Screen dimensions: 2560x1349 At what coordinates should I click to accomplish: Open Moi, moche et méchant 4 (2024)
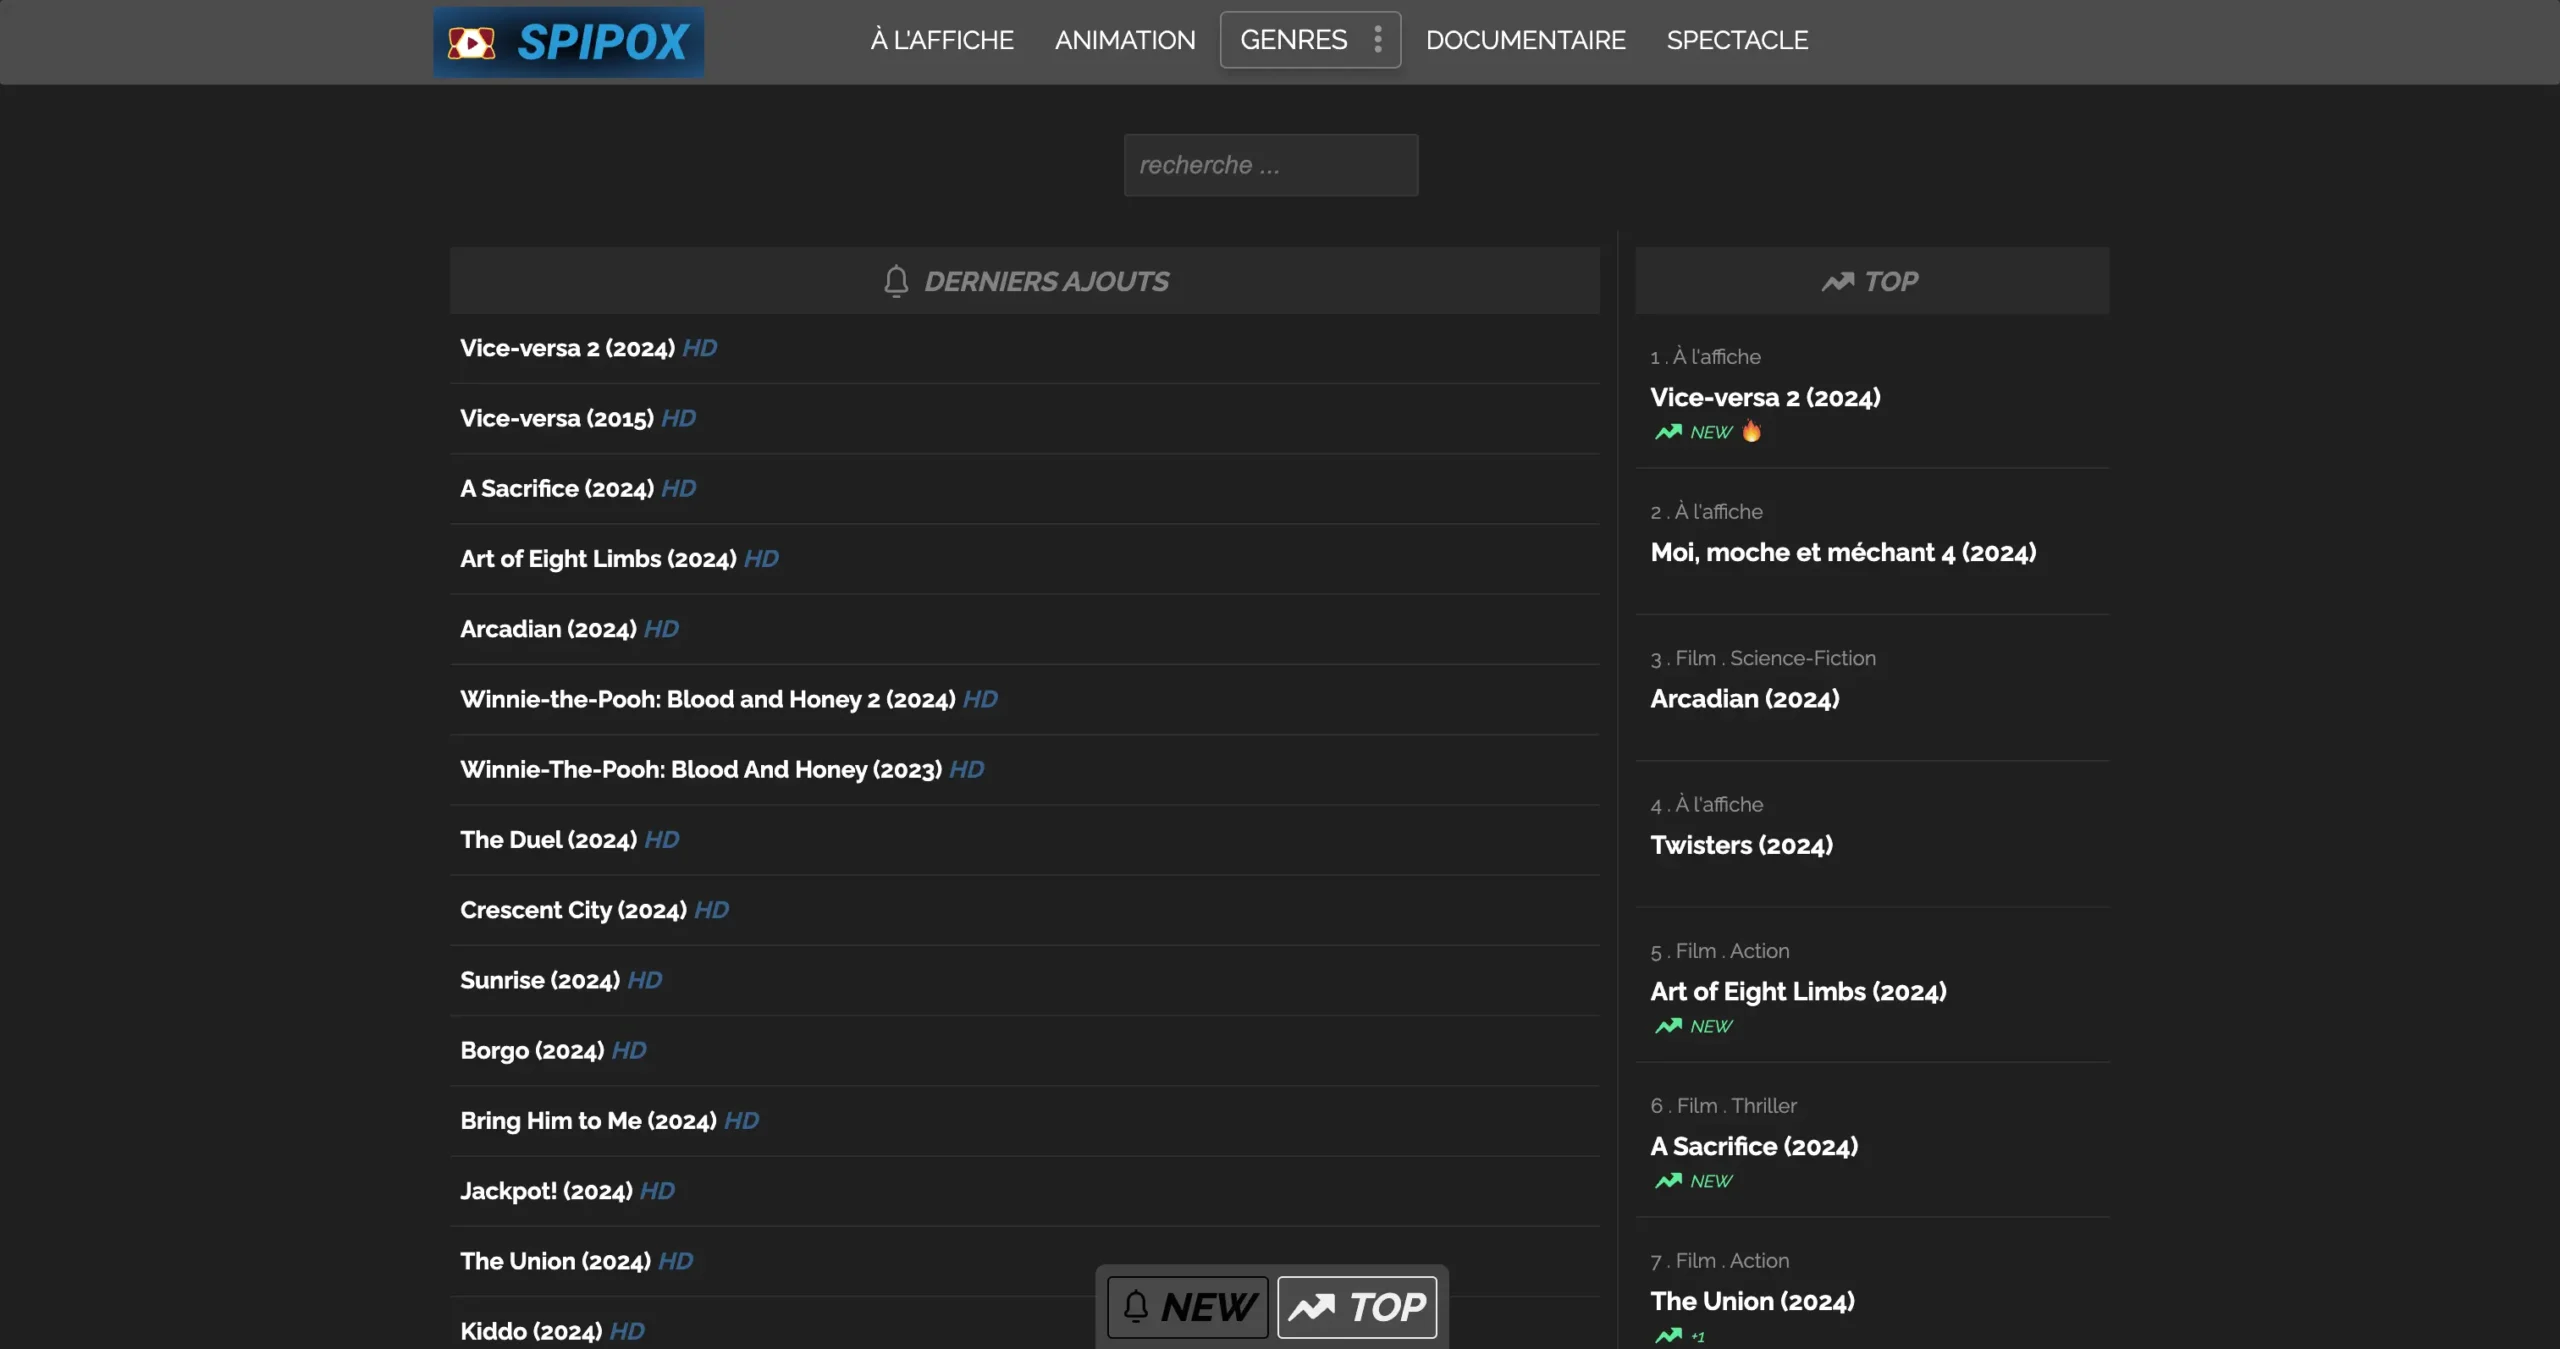tap(1843, 552)
